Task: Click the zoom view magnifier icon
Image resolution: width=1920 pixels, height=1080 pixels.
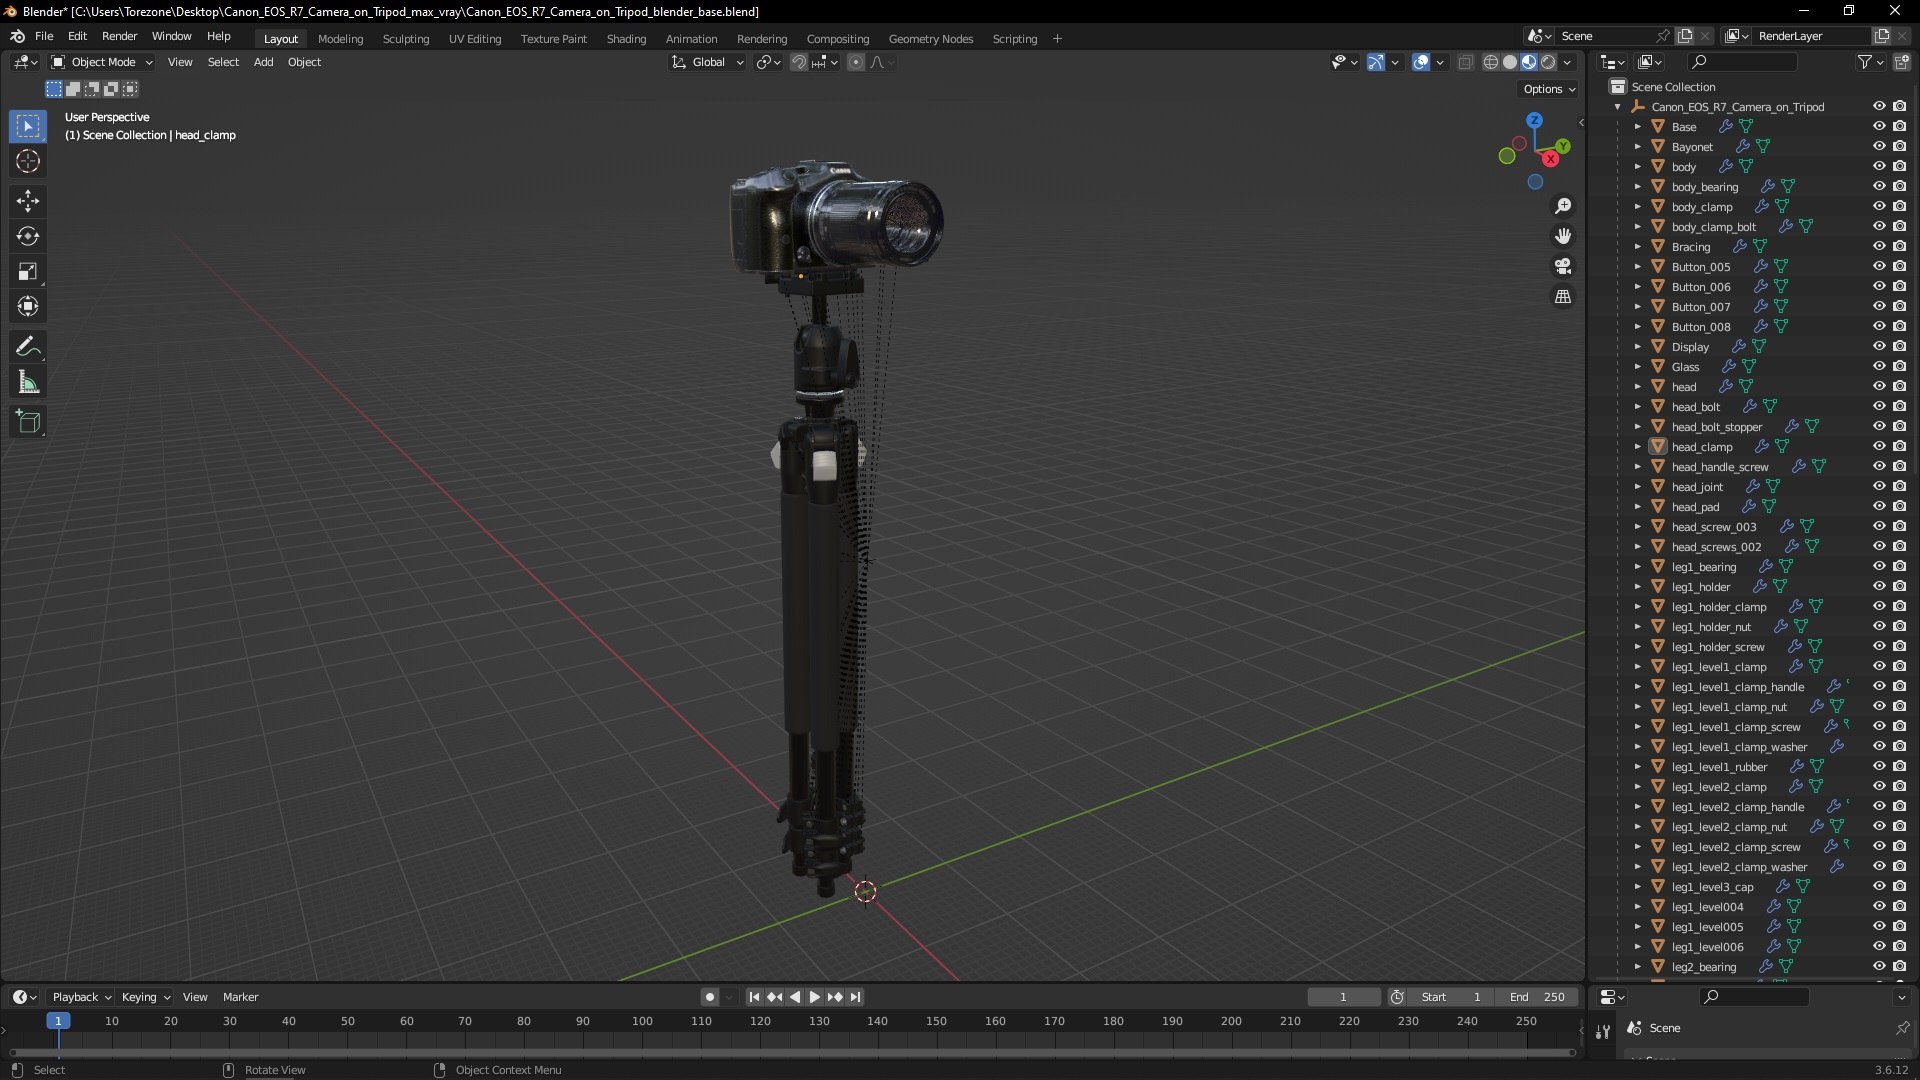Action: [x=1563, y=206]
